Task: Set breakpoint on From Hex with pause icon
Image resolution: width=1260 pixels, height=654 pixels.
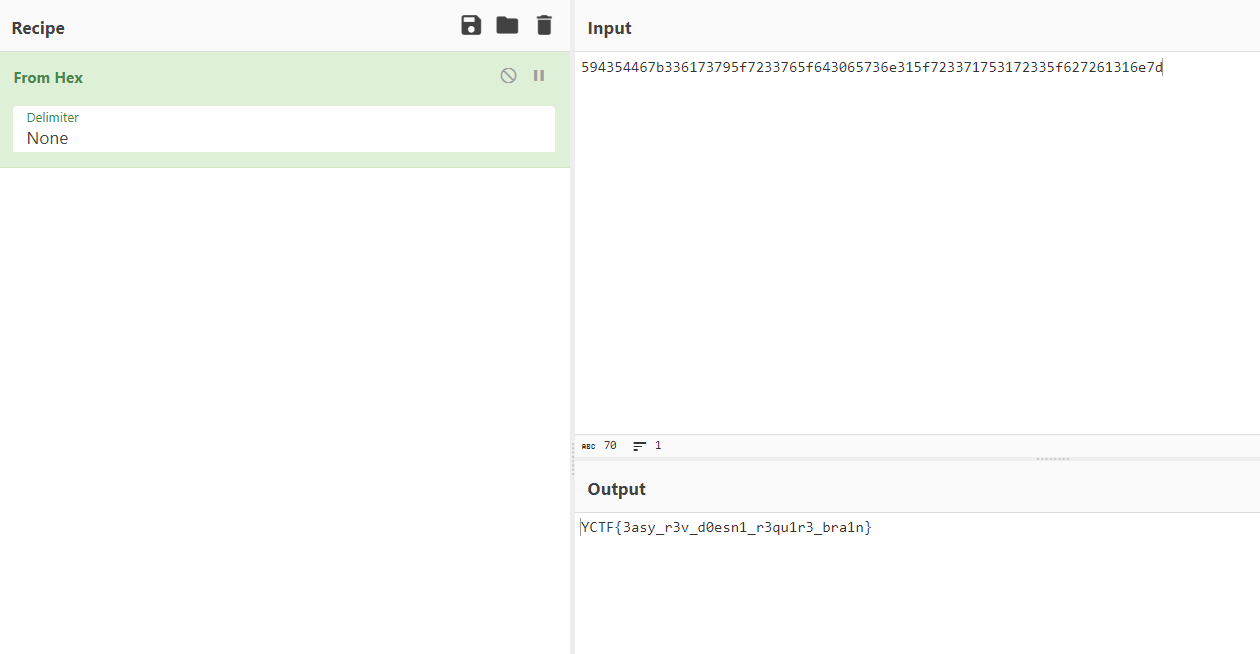Action: click(x=539, y=76)
